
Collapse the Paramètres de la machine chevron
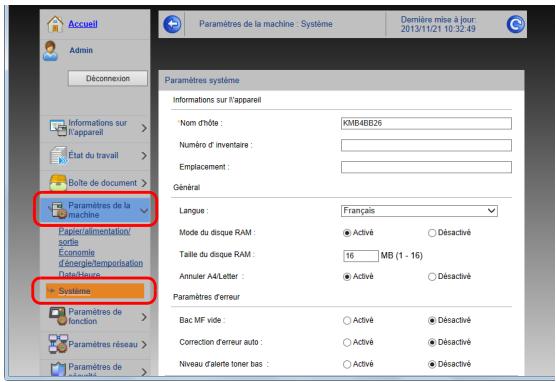tap(144, 210)
